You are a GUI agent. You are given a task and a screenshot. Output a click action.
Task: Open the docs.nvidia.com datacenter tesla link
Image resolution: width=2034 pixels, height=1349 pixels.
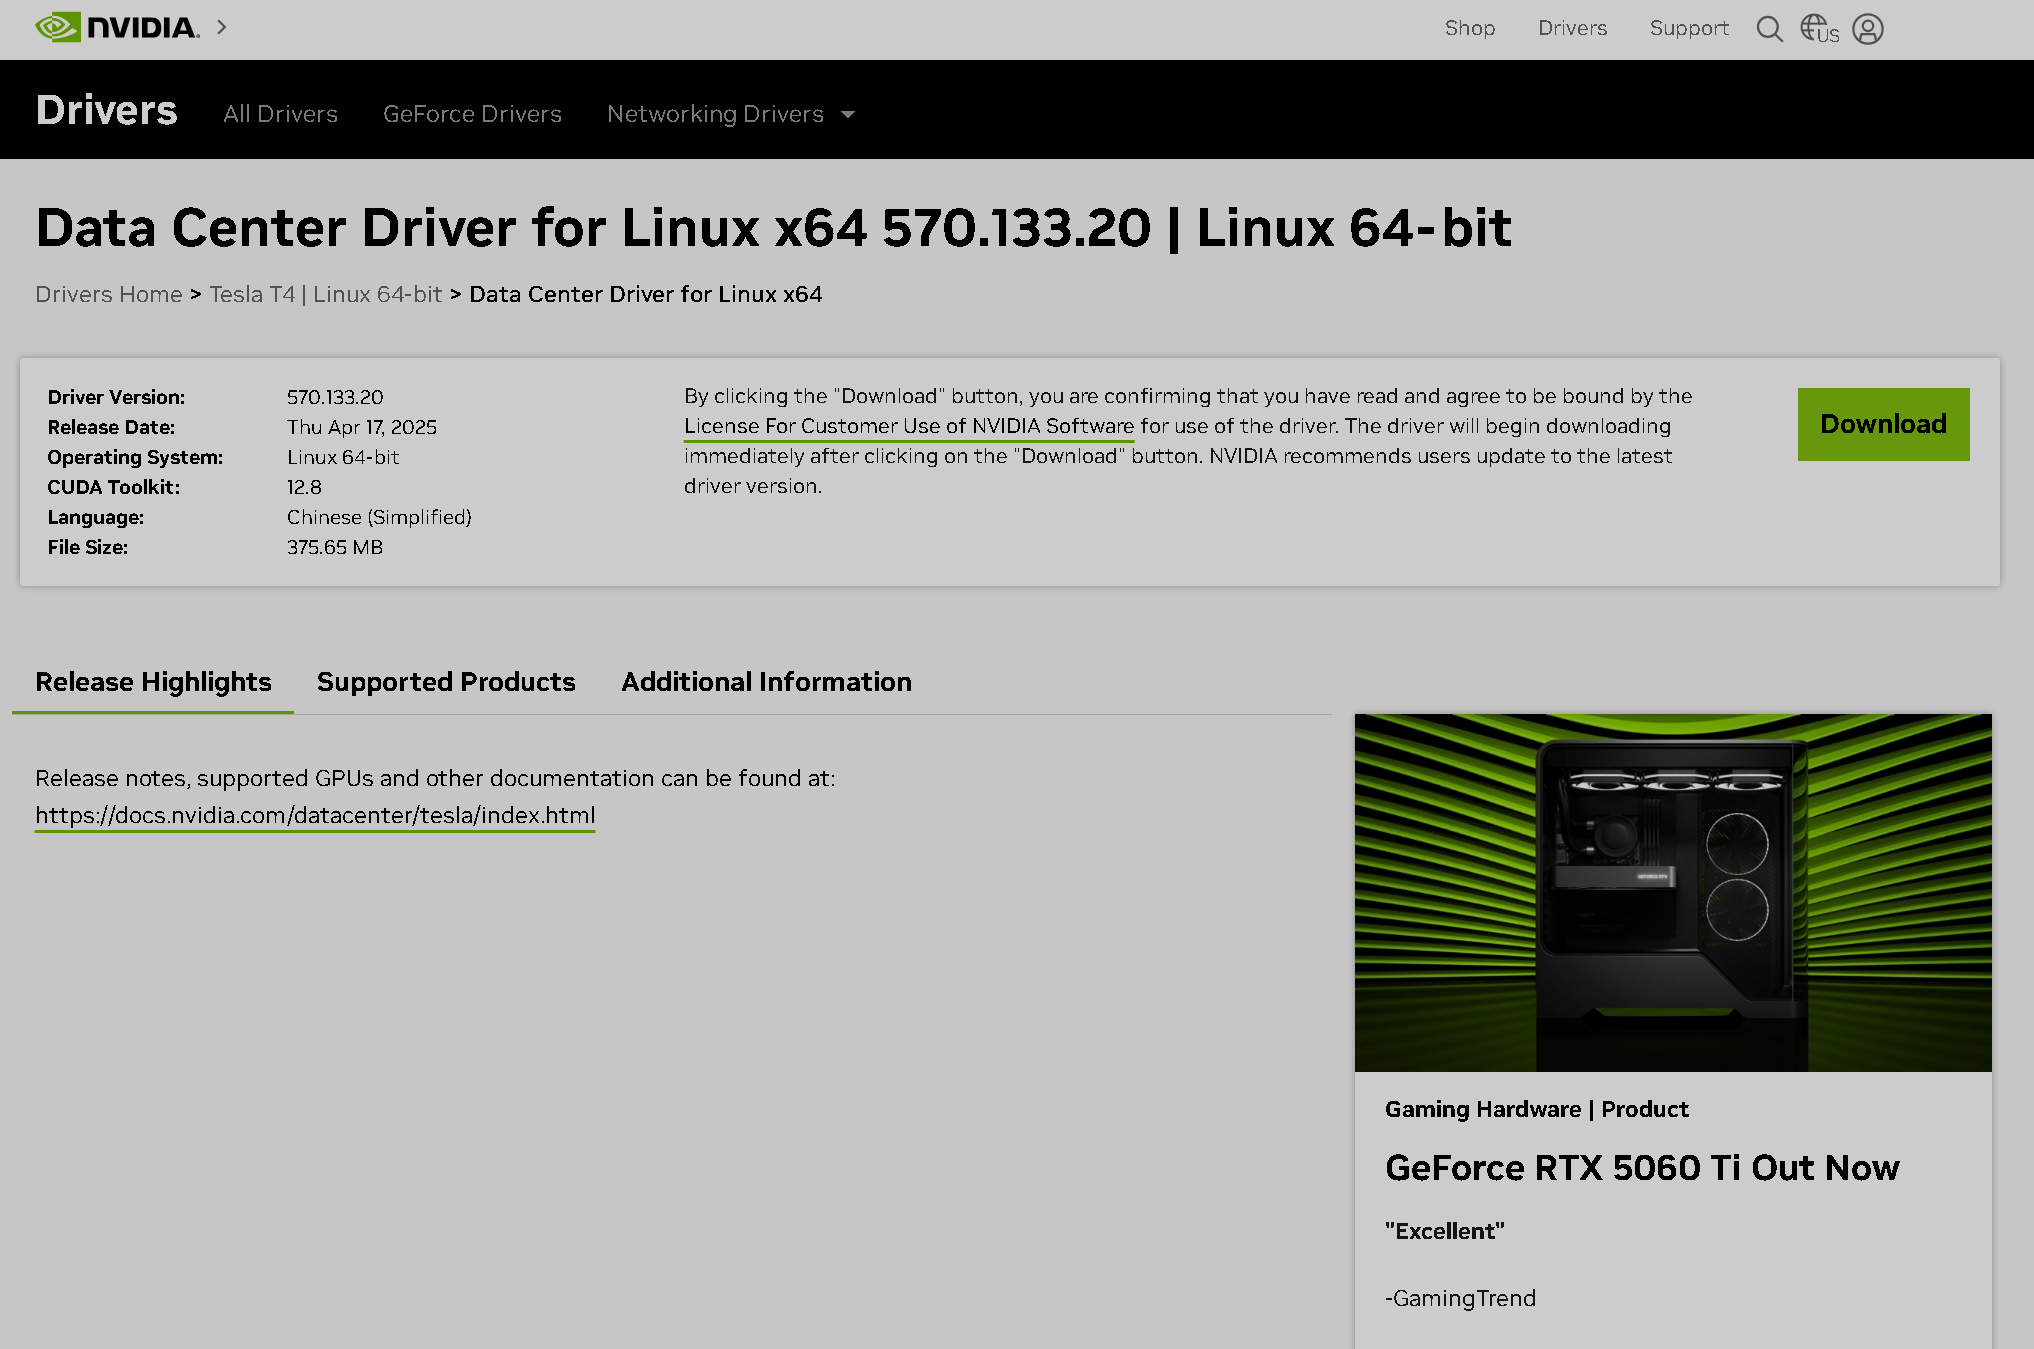coord(315,815)
